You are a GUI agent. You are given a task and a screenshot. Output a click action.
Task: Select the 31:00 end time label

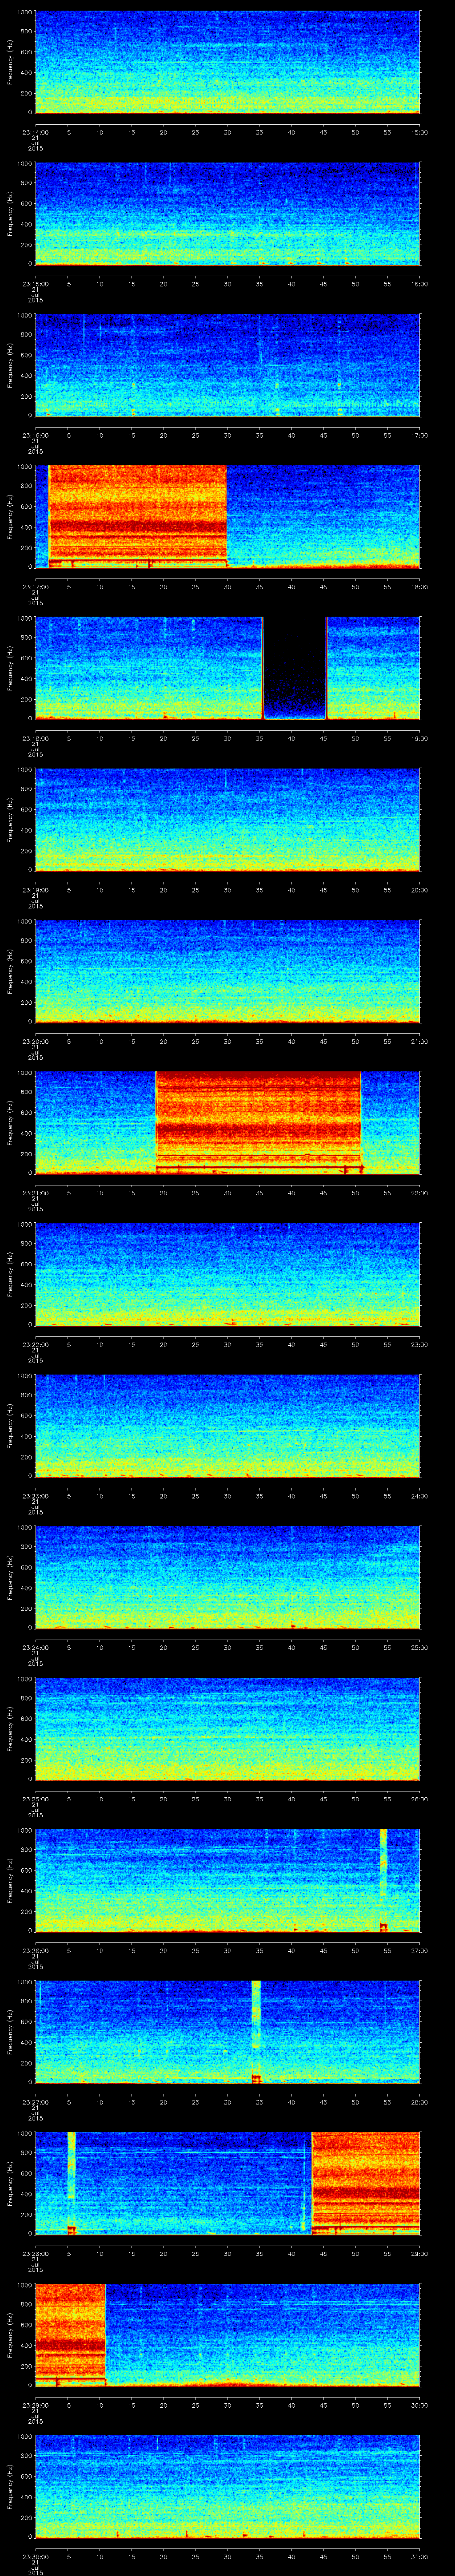coord(420,2556)
